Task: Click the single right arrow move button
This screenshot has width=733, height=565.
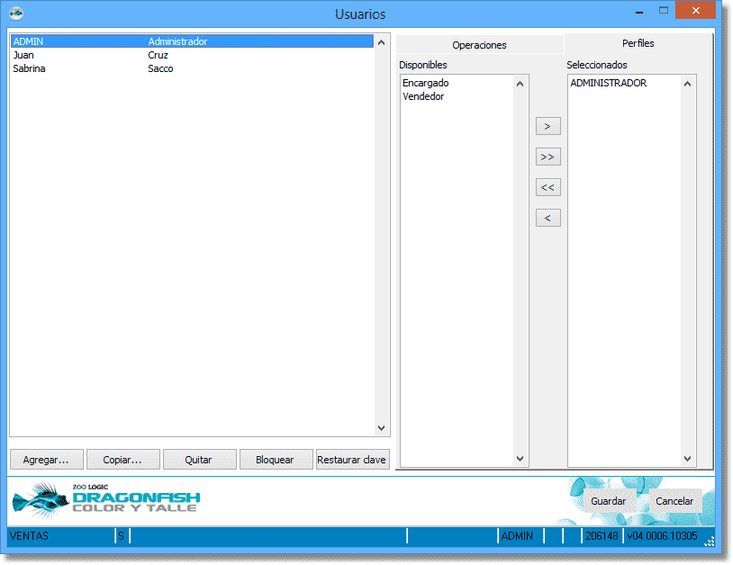Action: coord(547,127)
